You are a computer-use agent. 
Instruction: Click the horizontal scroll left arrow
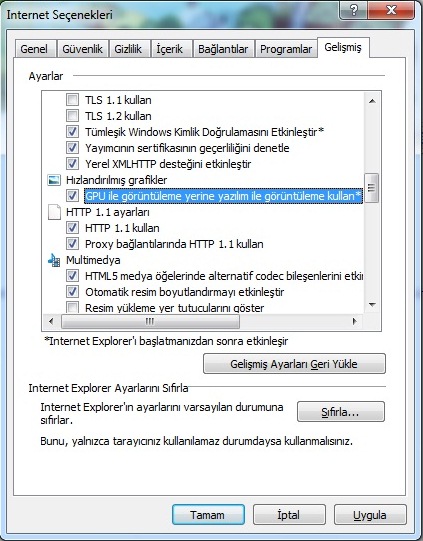pos(51,322)
